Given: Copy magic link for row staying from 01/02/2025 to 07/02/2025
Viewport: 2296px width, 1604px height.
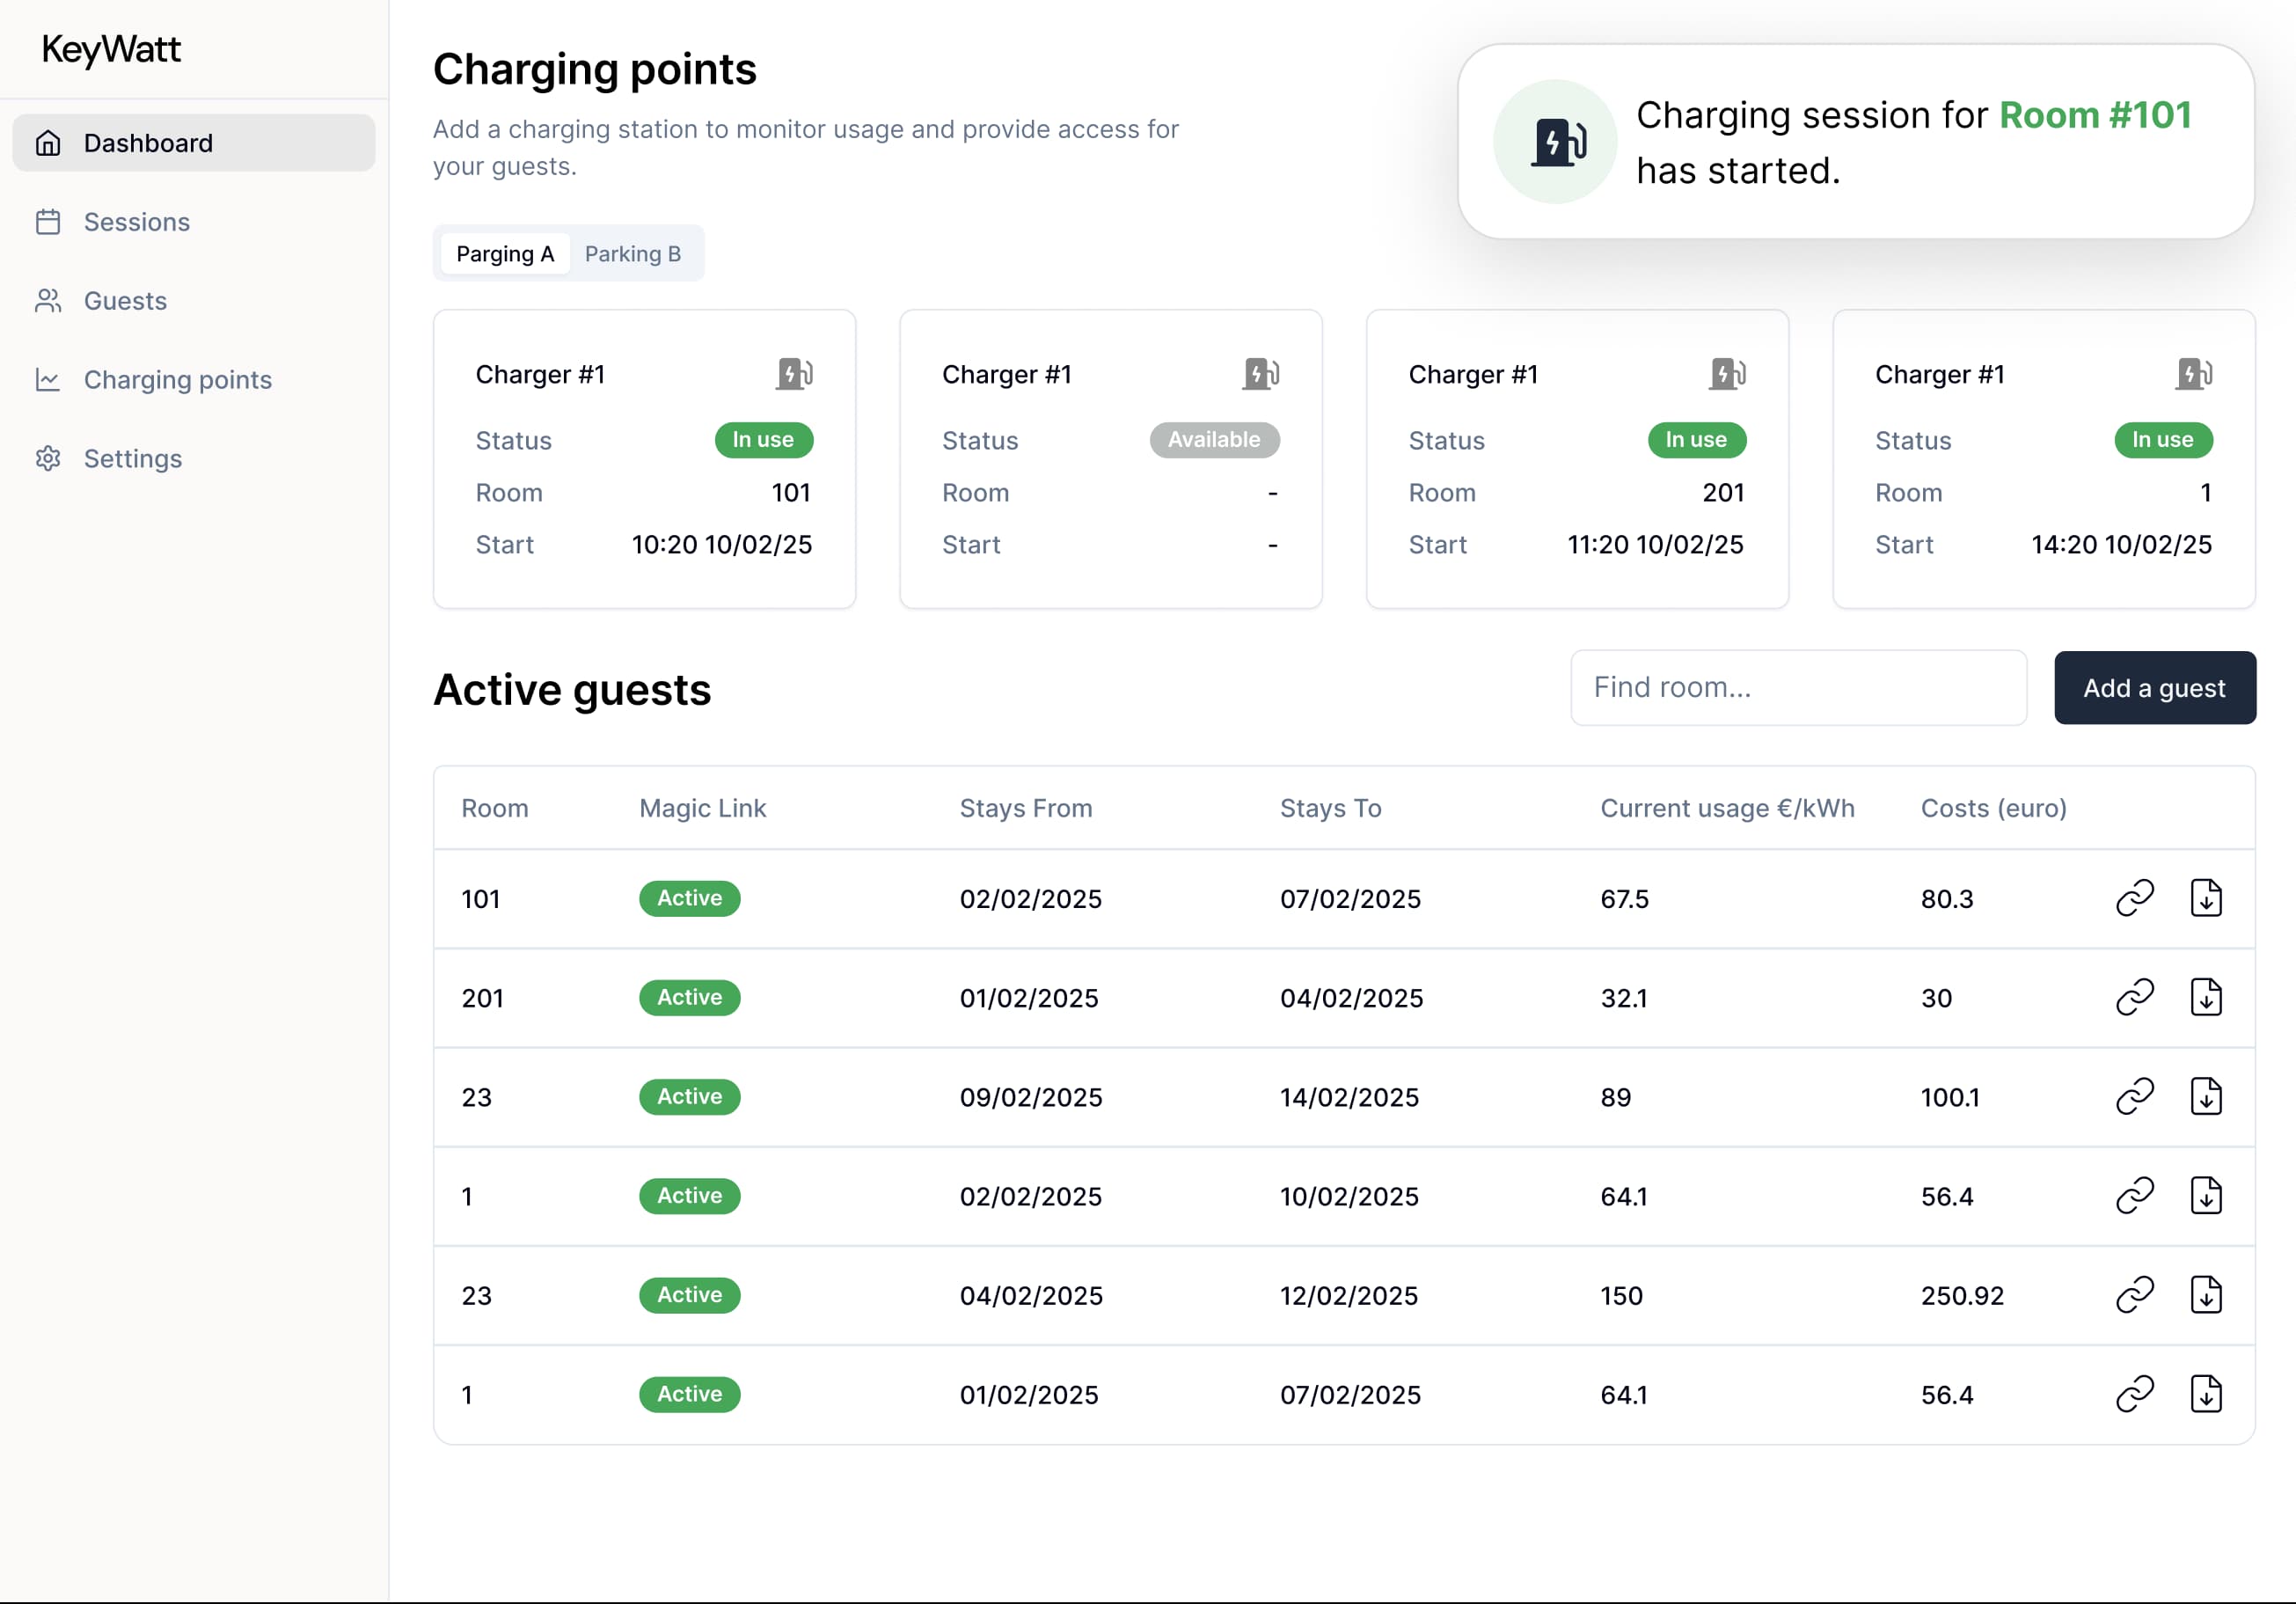Looking at the screenshot, I should pyautogui.click(x=2135, y=1393).
